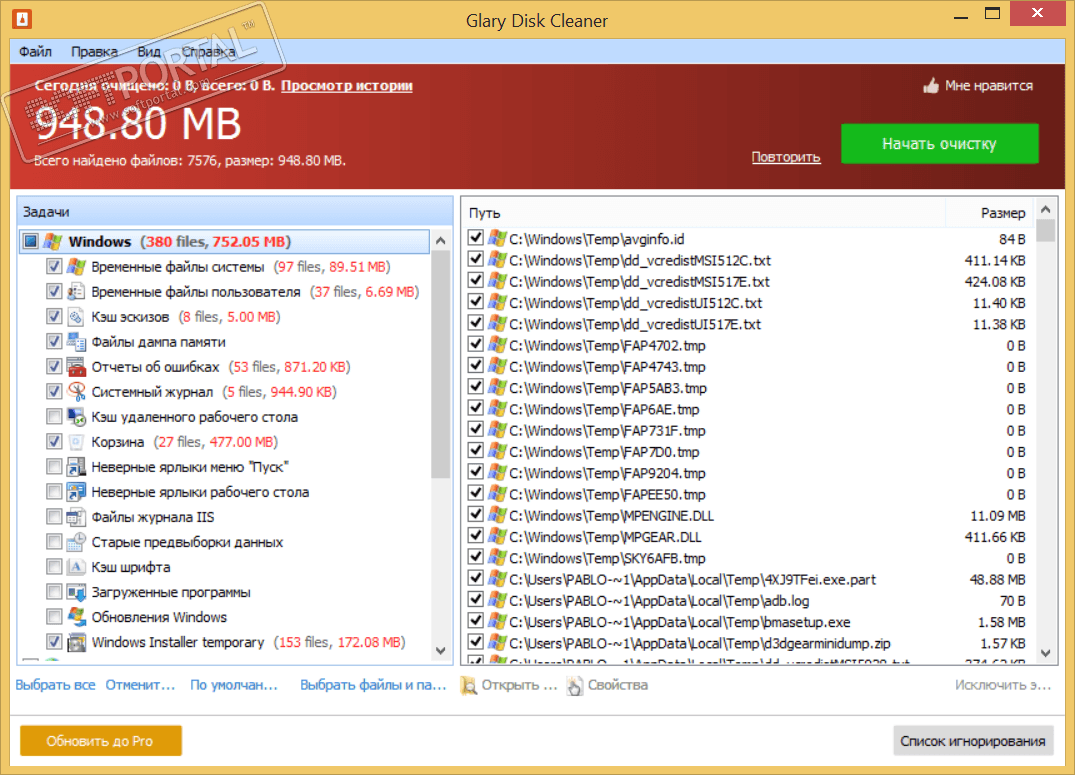
Task: Click the Повторить link
Action: [x=786, y=157]
